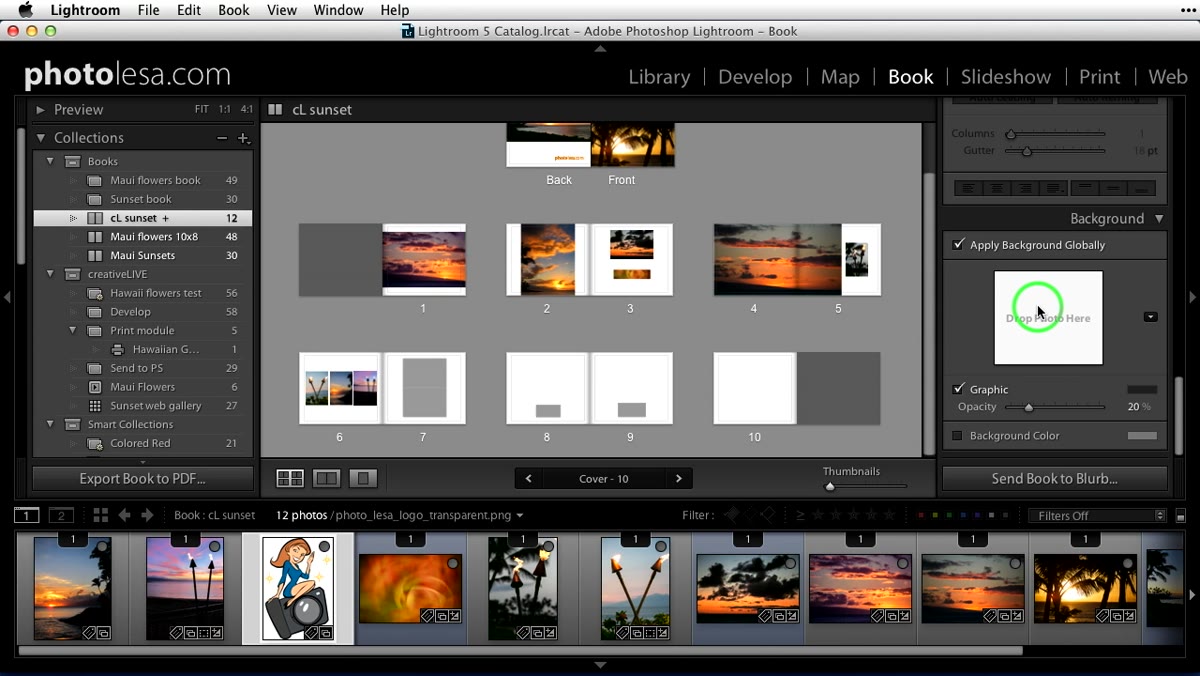The width and height of the screenshot is (1200, 676).
Task: Open background graphic picker dropdown arrow
Action: click(1150, 317)
